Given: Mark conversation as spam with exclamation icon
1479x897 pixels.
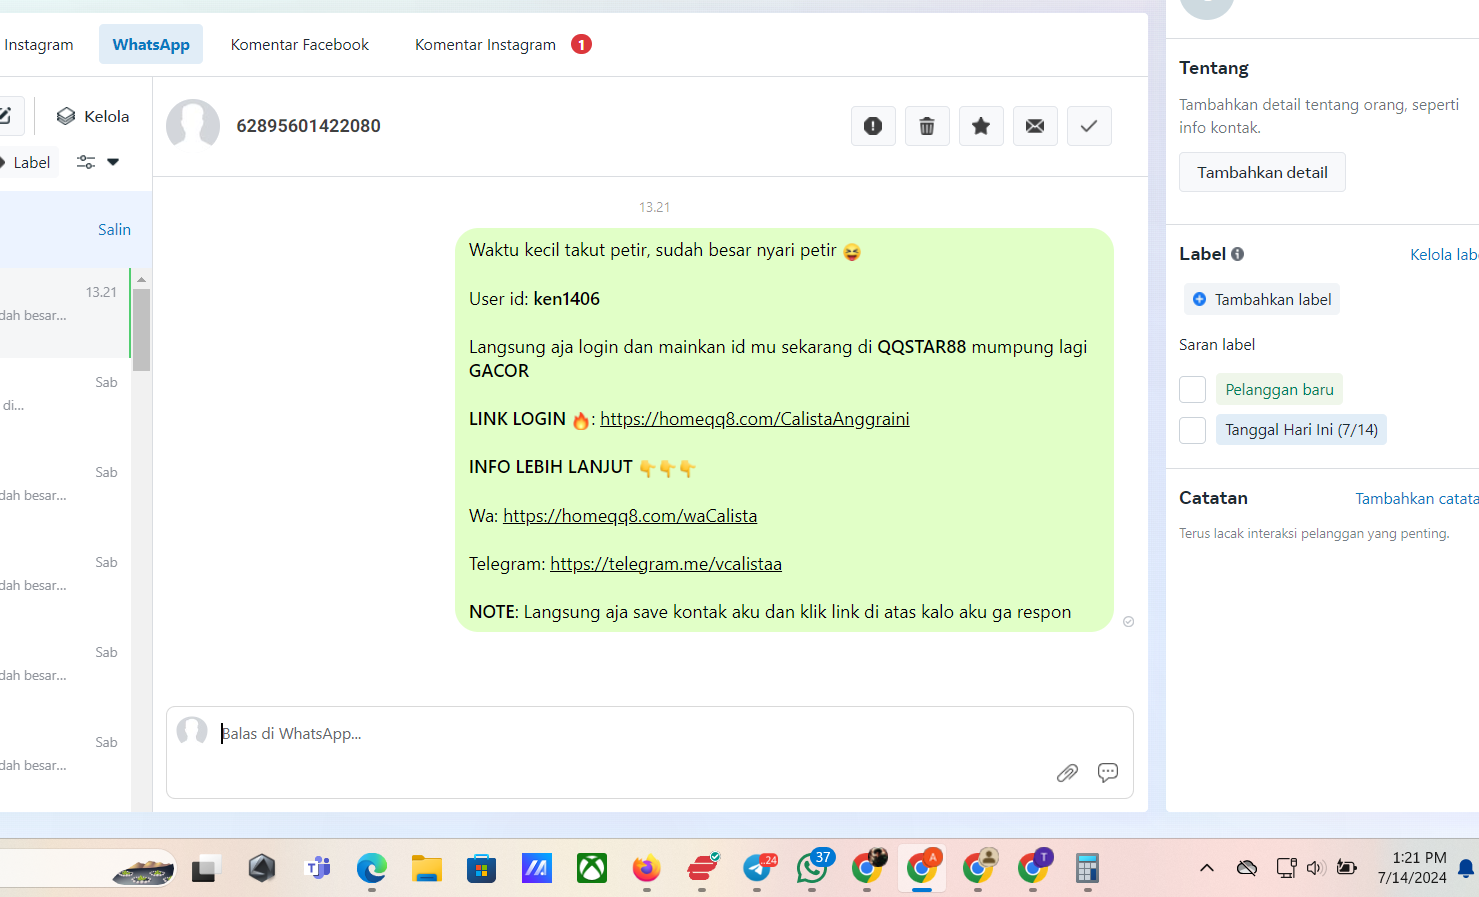Looking at the screenshot, I should (873, 126).
